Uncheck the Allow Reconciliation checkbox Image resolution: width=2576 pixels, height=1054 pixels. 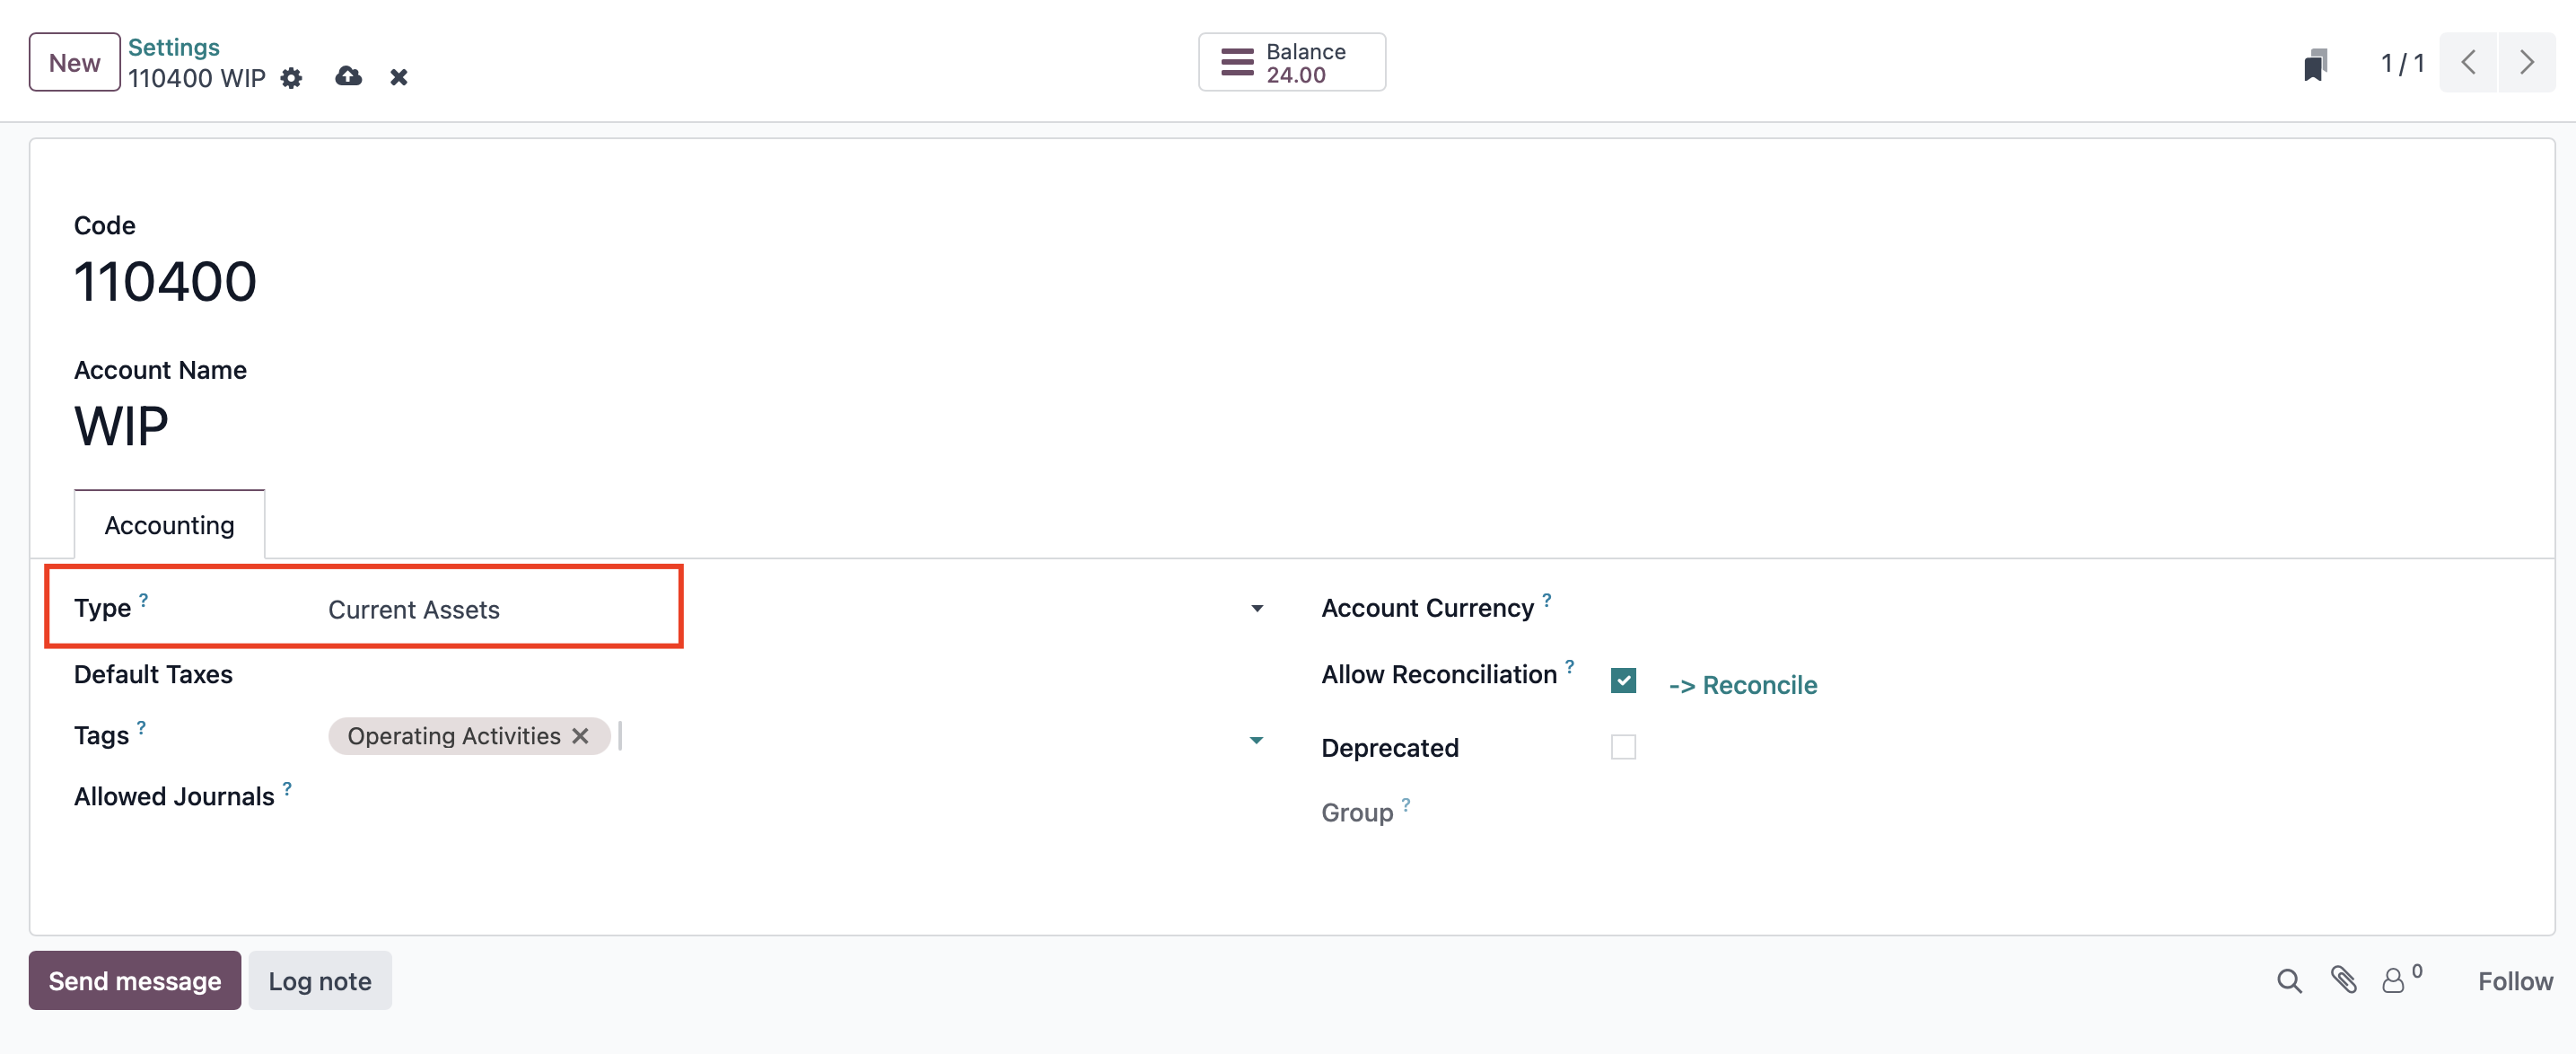tap(1623, 680)
